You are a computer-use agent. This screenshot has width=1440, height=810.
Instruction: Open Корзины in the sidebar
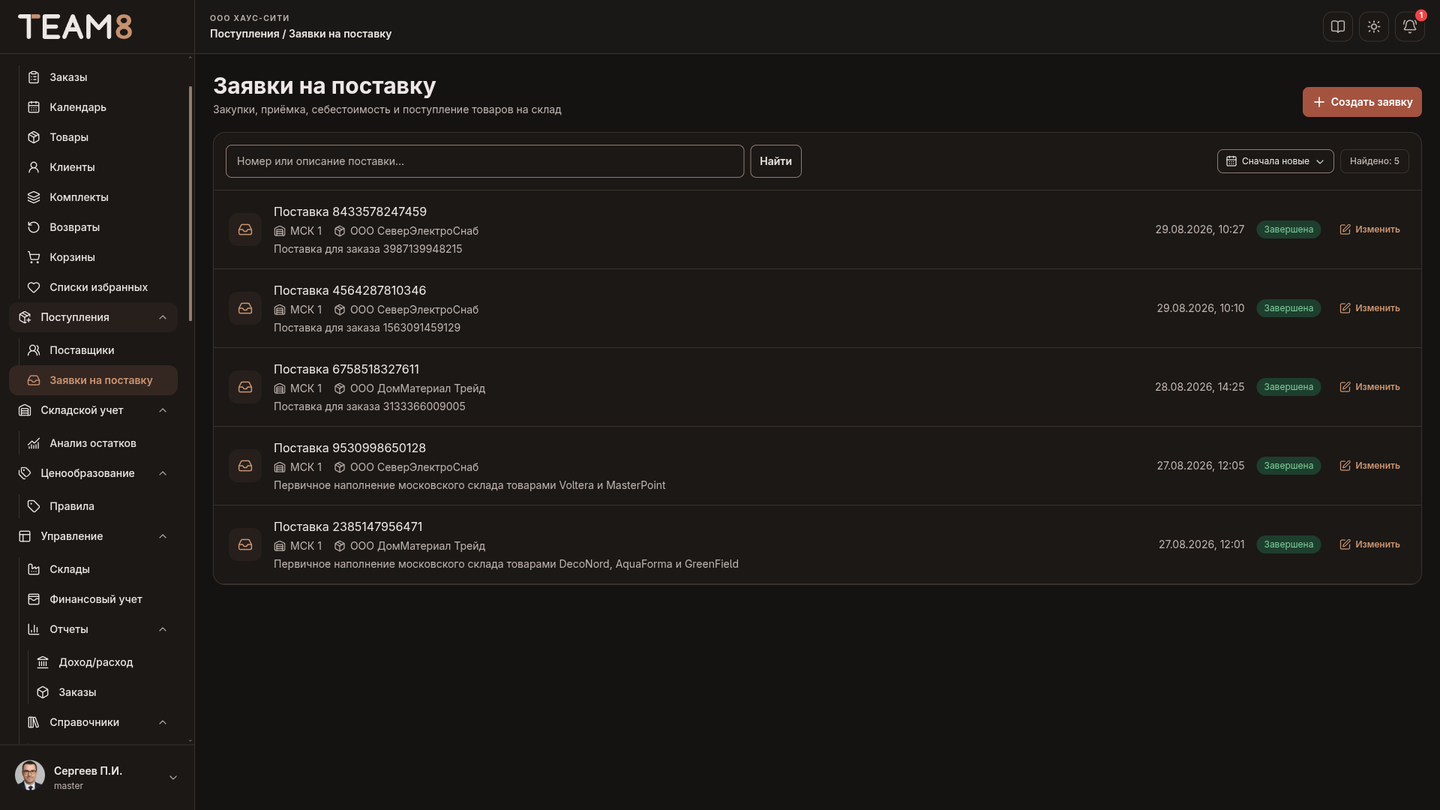click(x=93, y=257)
